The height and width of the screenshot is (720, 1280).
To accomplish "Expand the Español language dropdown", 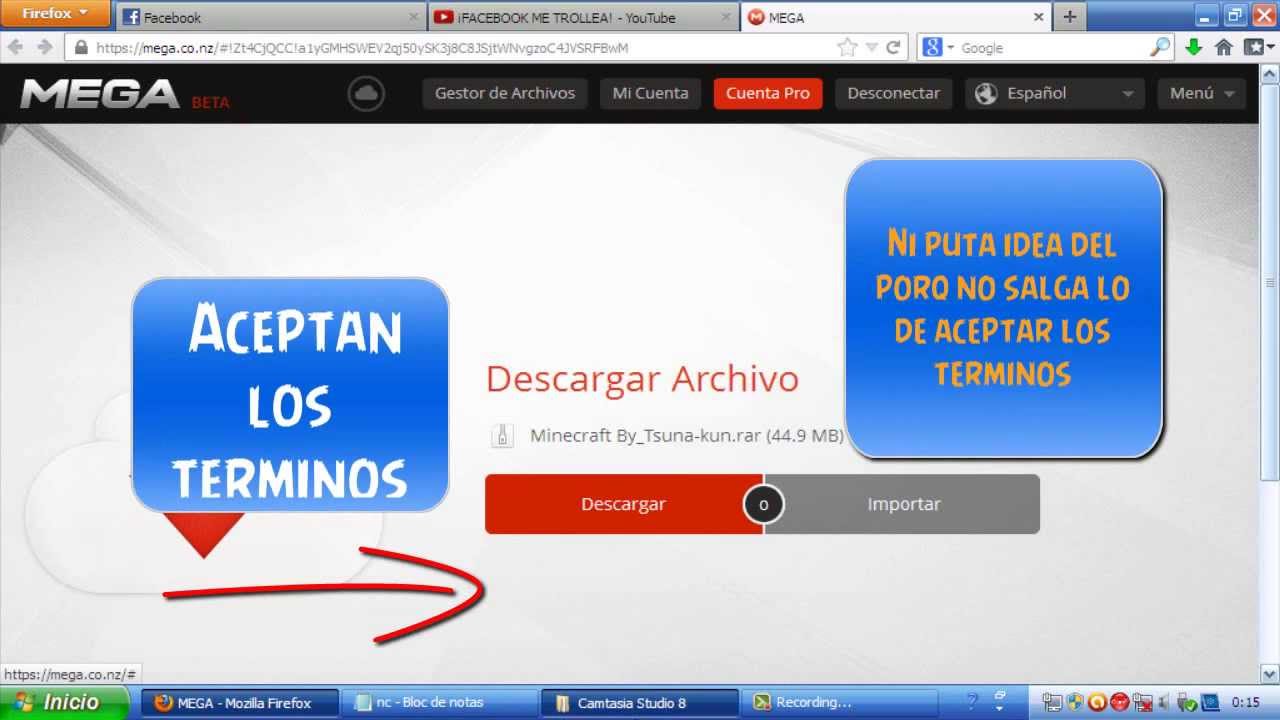I will tap(1128, 94).
